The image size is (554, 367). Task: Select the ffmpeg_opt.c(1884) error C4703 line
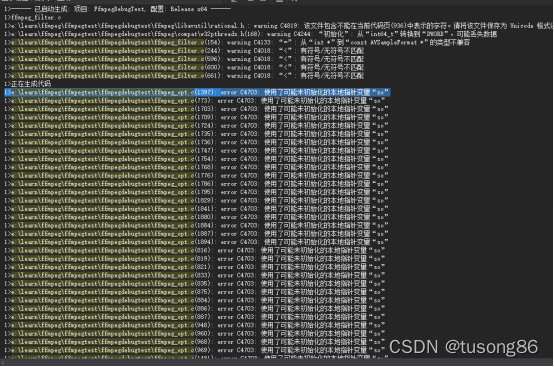point(196,225)
